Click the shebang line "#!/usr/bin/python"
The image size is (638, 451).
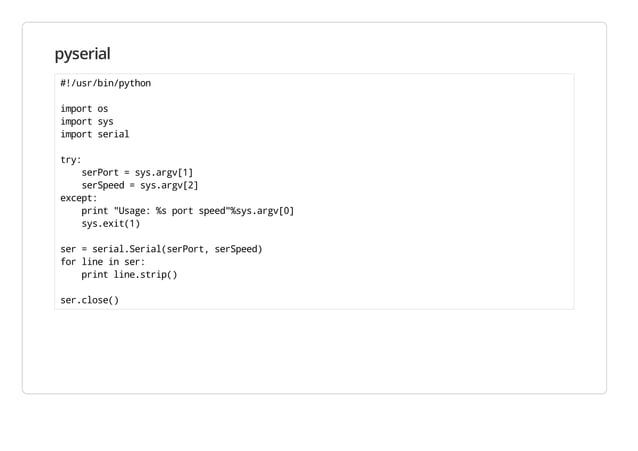[x=105, y=83]
